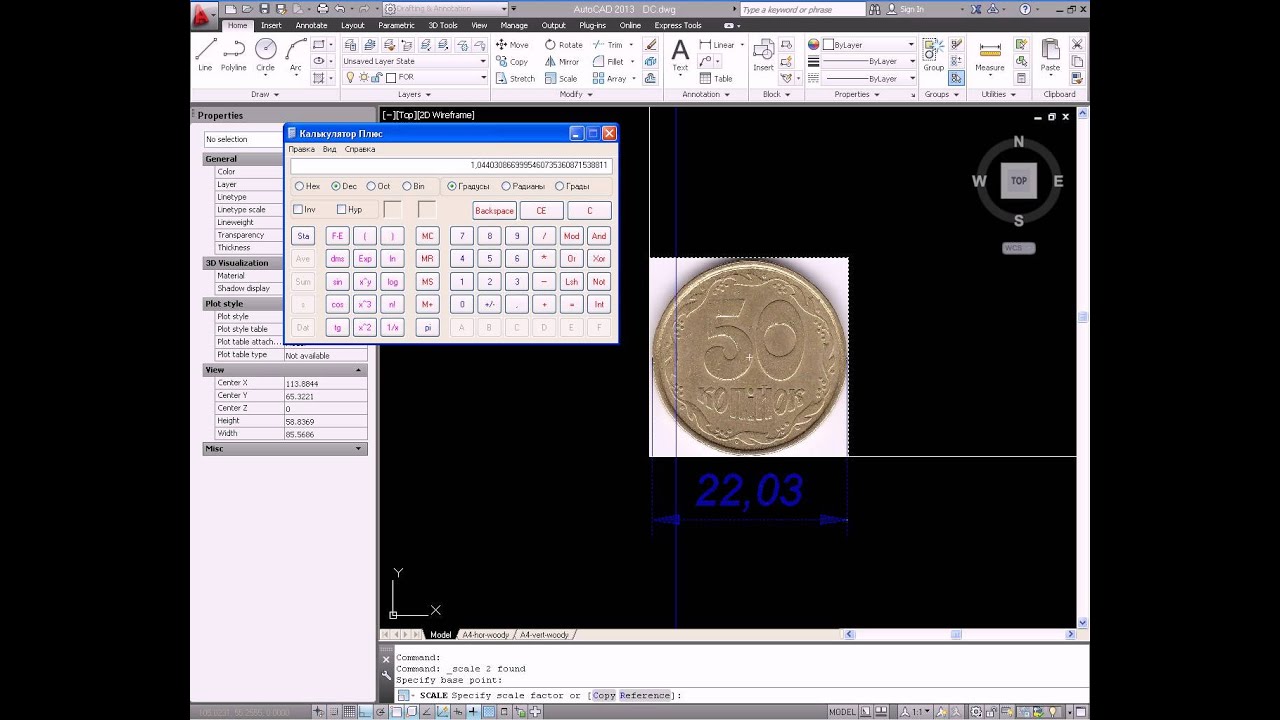Image resolution: width=1280 pixels, height=720 pixels.
Task: Click the Insert block tool
Action: 763,55
